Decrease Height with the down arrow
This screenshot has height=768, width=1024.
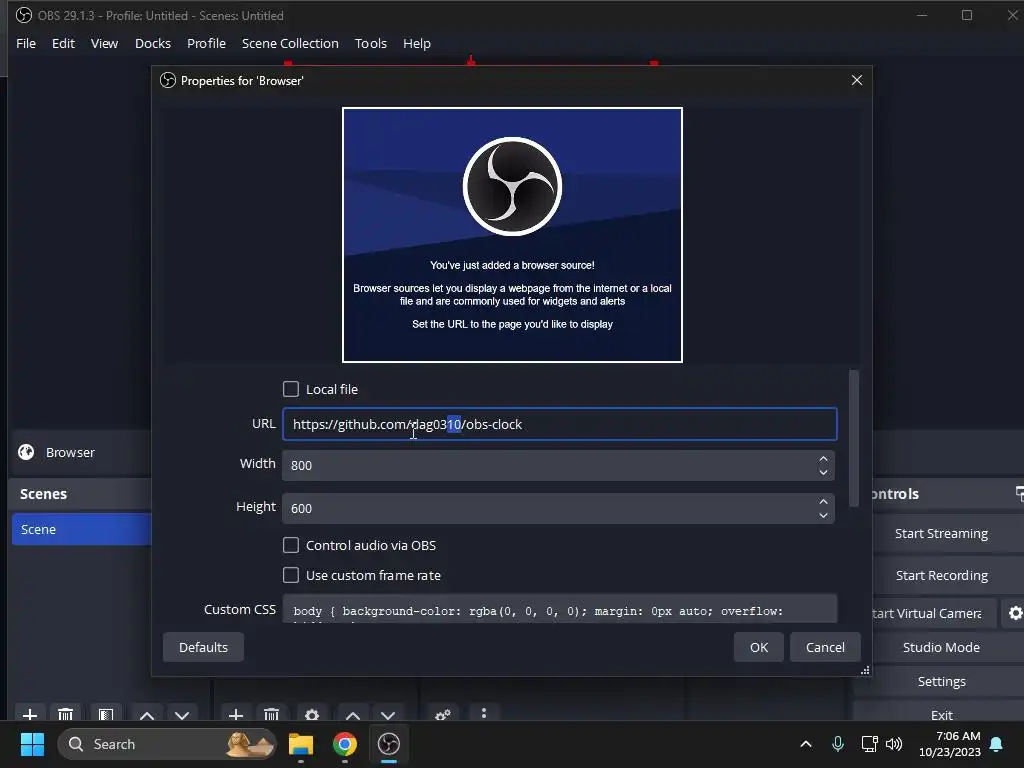click(824, 516)
